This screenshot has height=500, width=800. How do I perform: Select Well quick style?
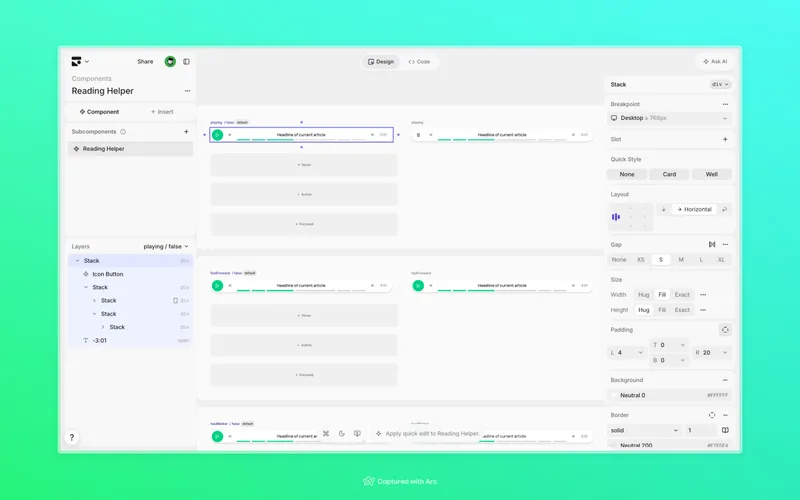point(712,174)
